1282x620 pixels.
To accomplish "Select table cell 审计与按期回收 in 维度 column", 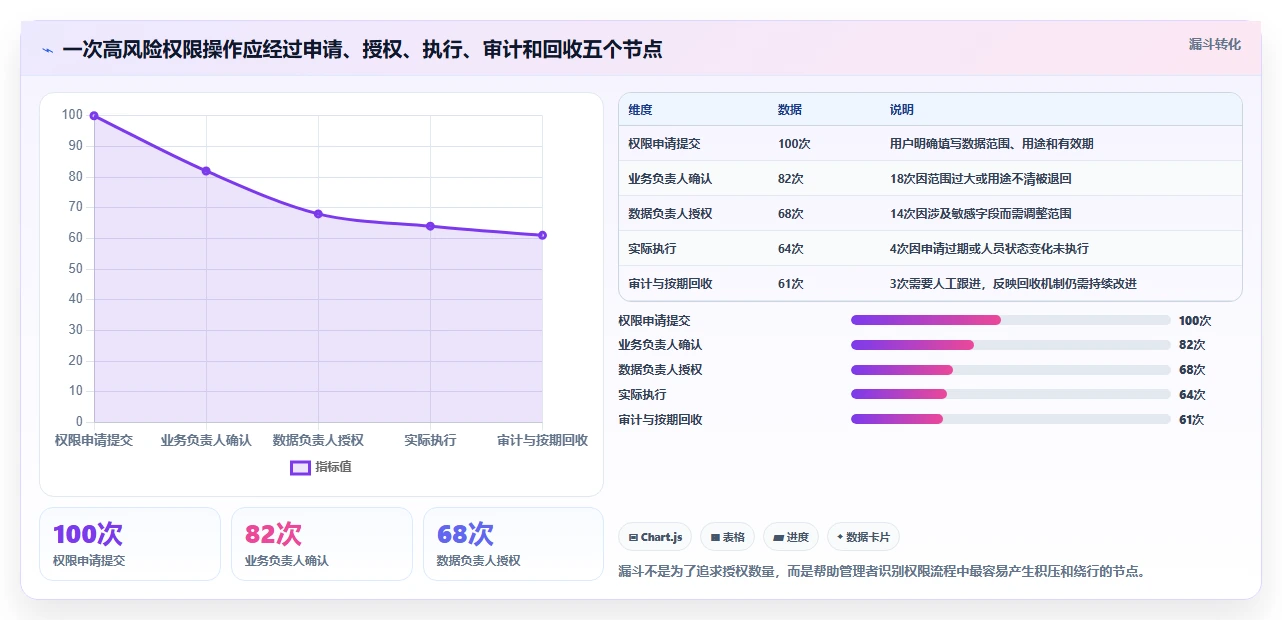I will (670, 284).
